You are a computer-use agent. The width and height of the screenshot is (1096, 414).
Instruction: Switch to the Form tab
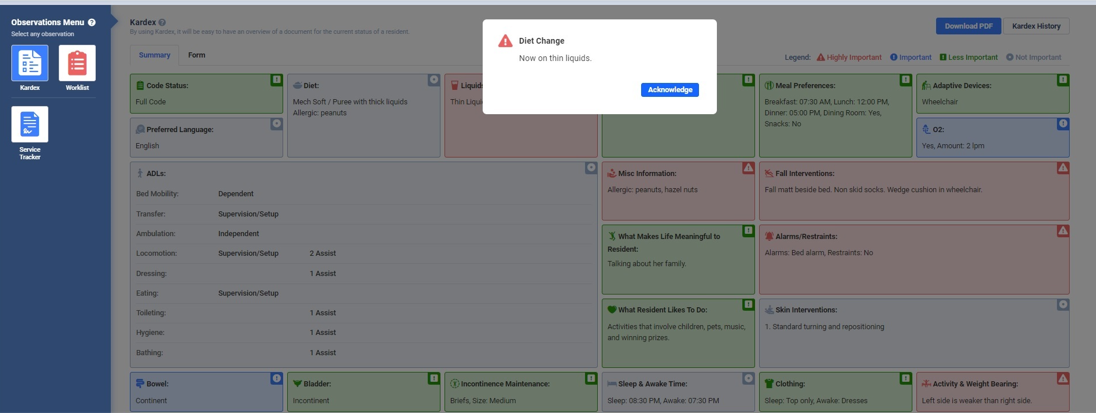(196, 55)
